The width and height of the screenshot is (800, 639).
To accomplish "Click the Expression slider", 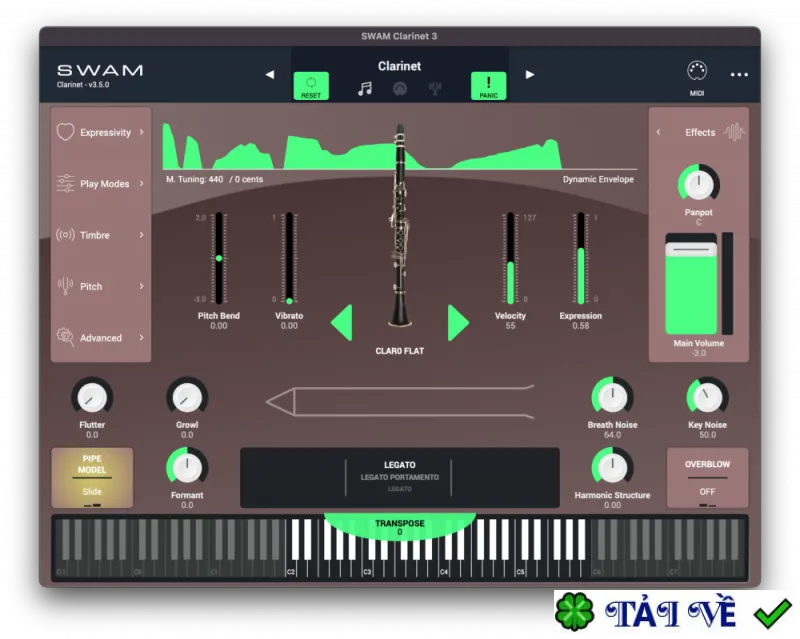I will click(x=581, y=258).
